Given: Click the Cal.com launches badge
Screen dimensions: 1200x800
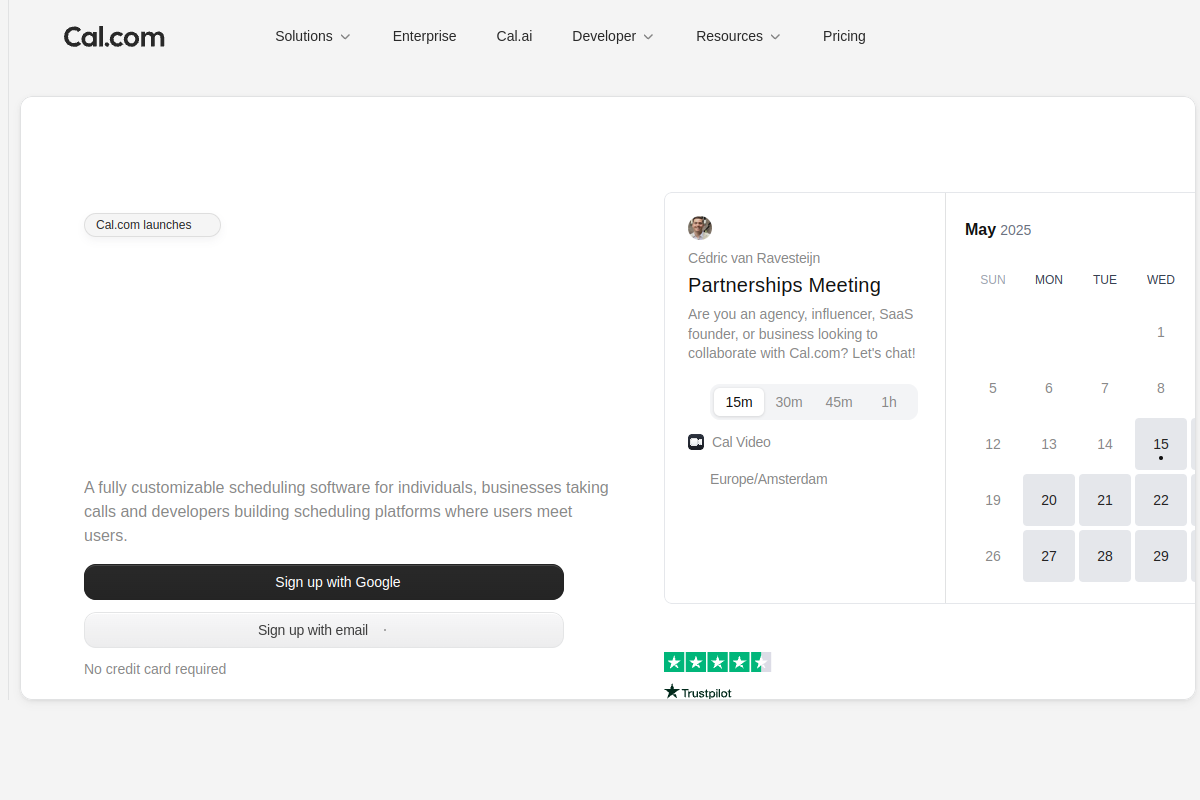Looking at the screenshot, I should tap(152, 225).
